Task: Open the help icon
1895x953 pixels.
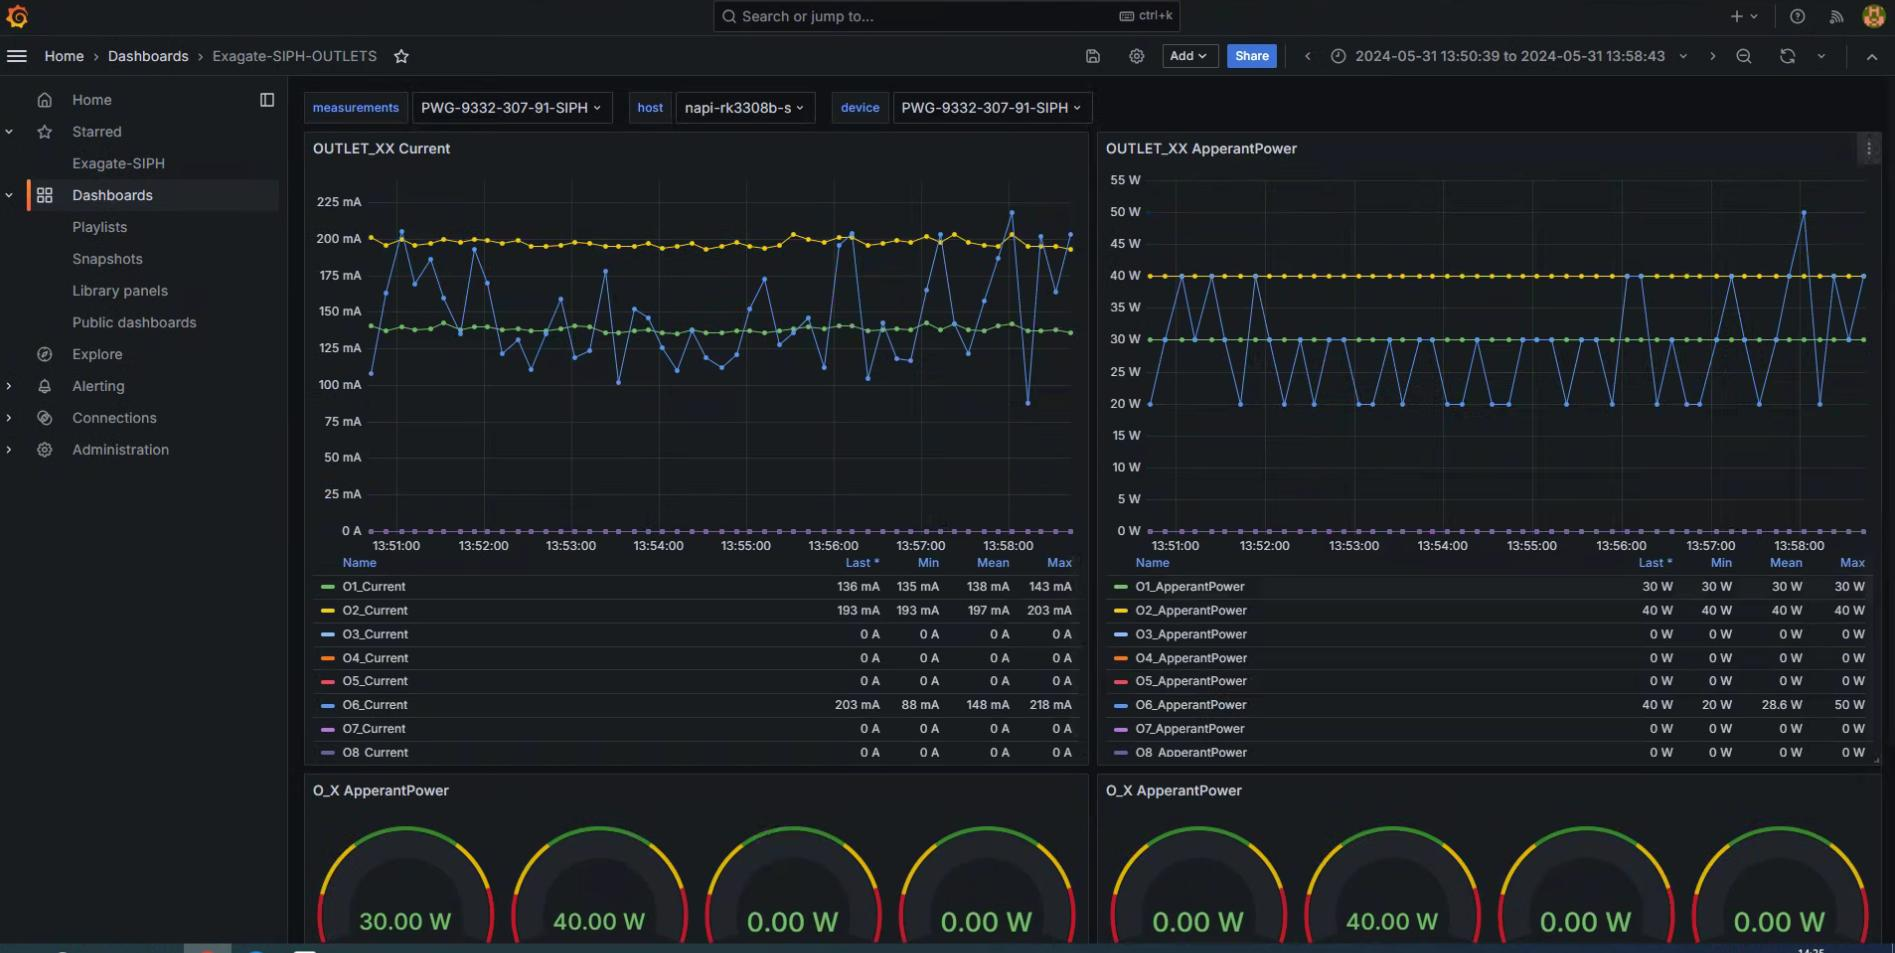Action: coord(1797,16)
